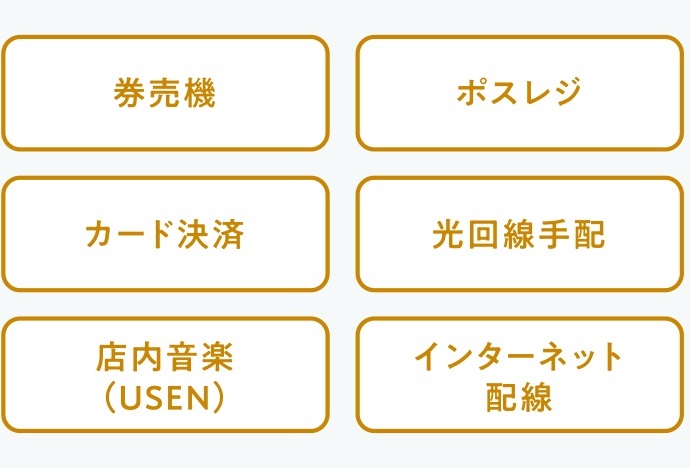690x468 pixels.
Task: Open the インターネット配線 button
Action: coord(519,375)
